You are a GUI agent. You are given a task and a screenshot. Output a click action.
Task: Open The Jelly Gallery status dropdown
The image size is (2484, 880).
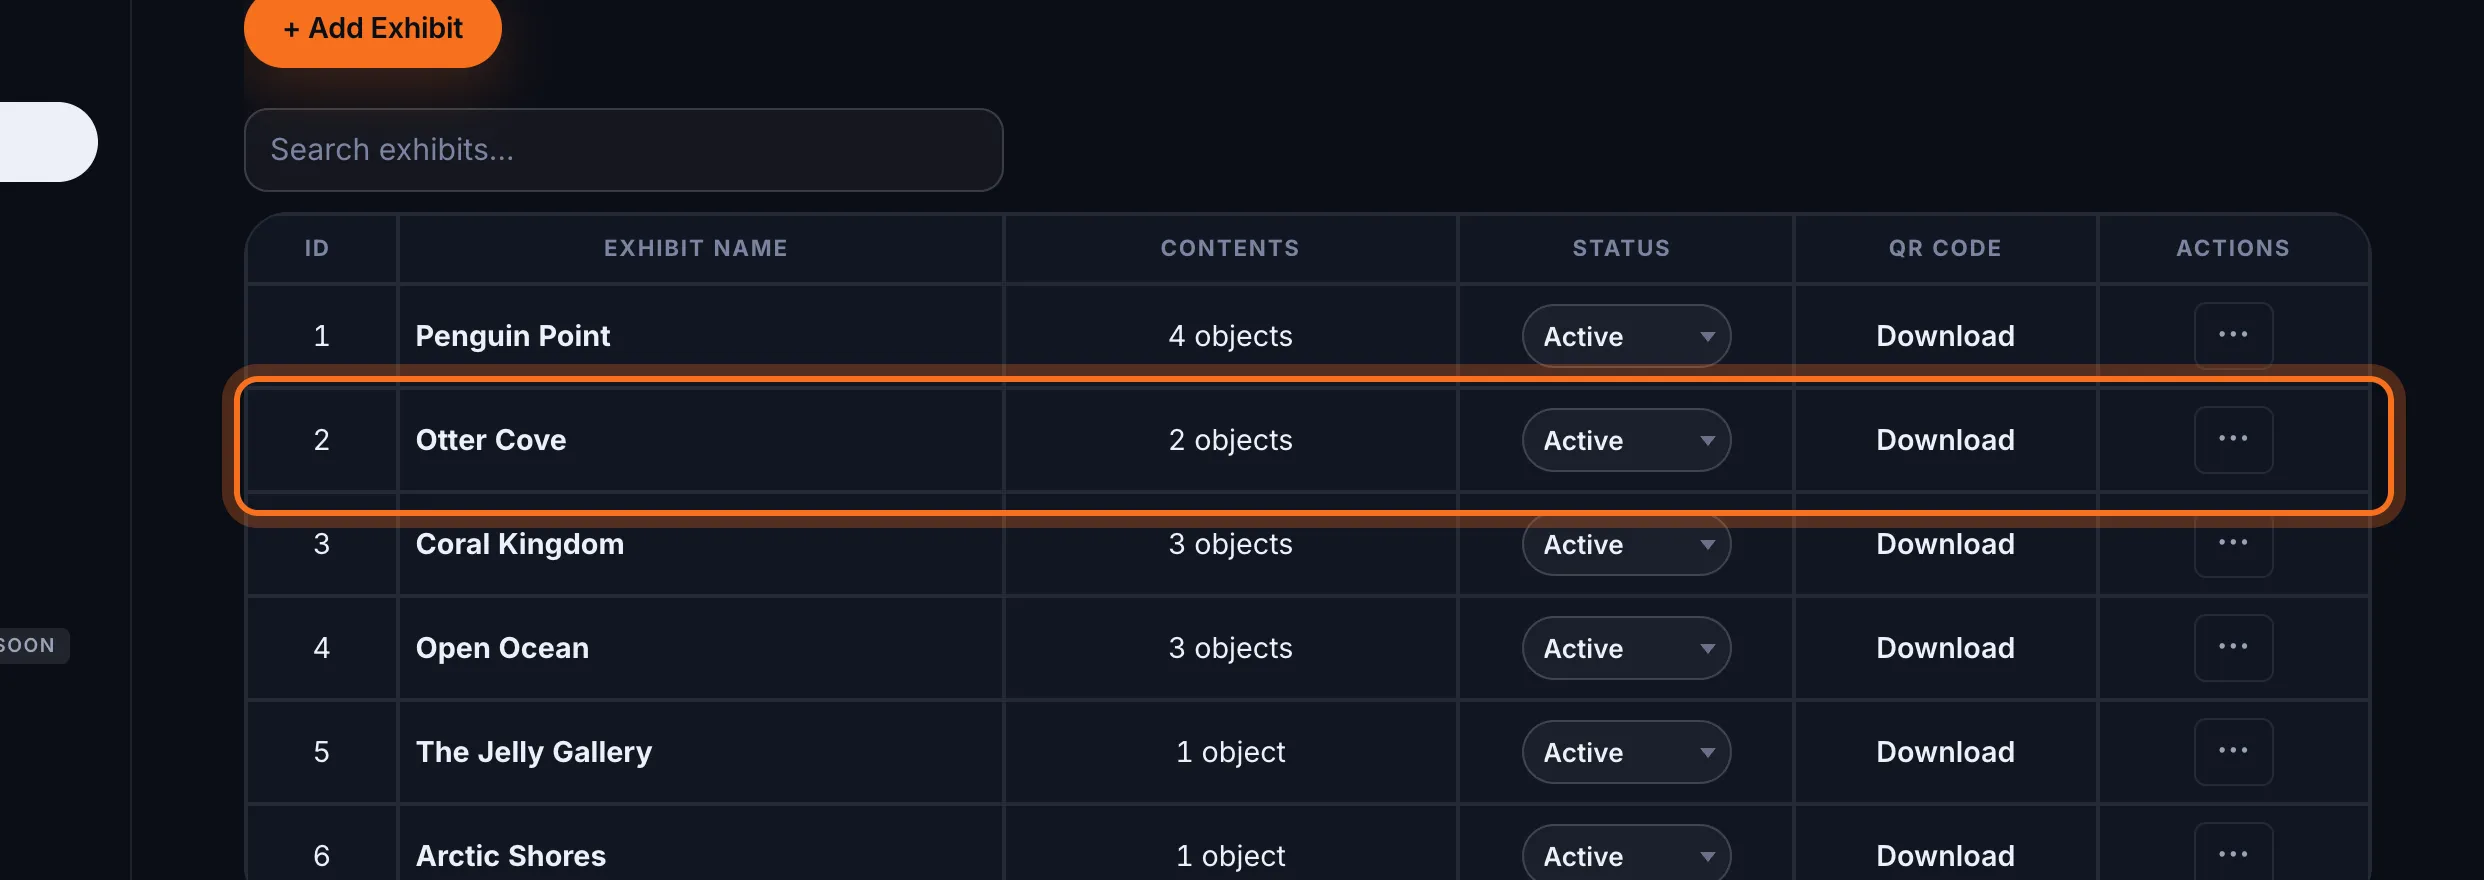[x=1626, y=752]
